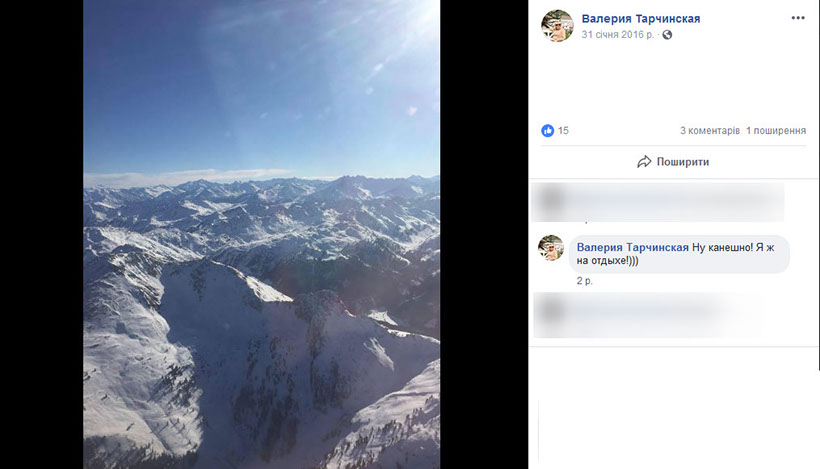820x469 pixels.
Task: Expand the 3 коментарів comments list
Action: click(709, 131)
